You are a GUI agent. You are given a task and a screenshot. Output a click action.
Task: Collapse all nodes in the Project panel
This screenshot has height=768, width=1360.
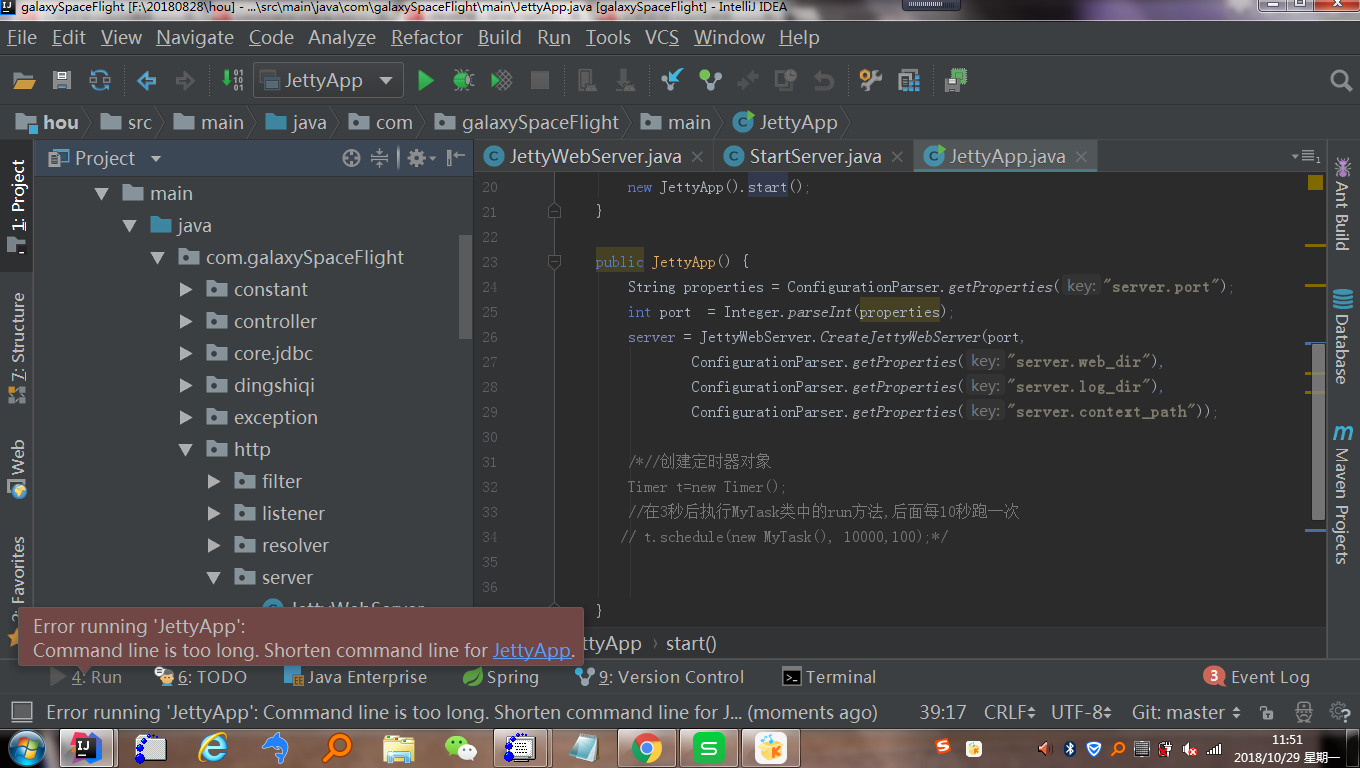[380, 158]
